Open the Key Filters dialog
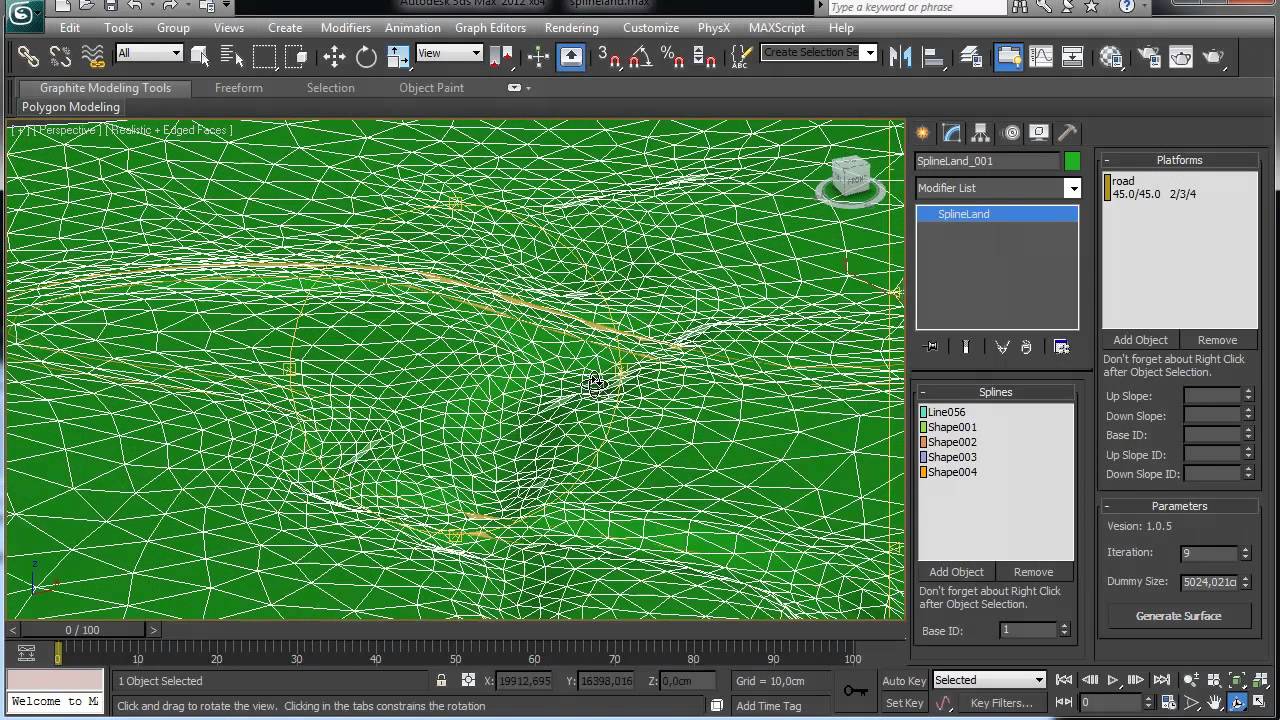Viewport: 1280px width, 720px height. [1001, 703]
